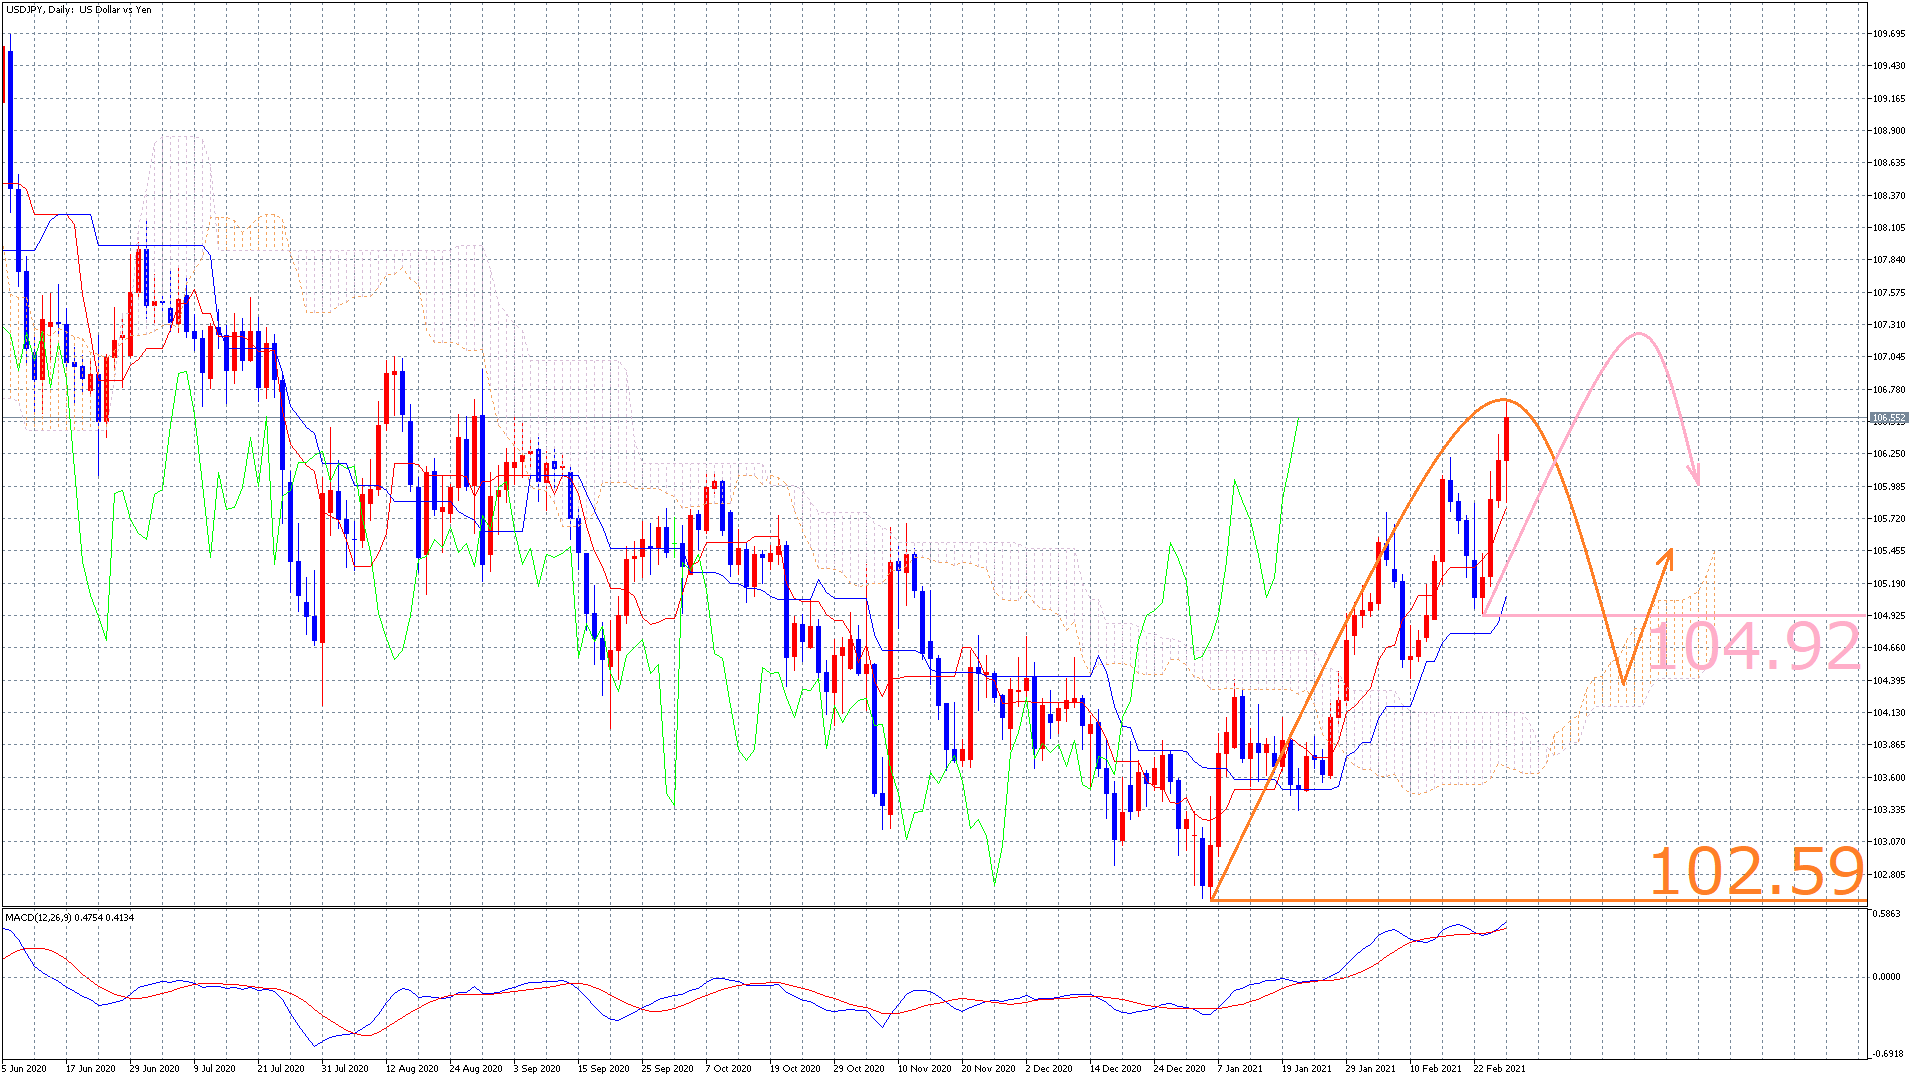Select the USDJPY Daily chart title text

coord(79,10)
